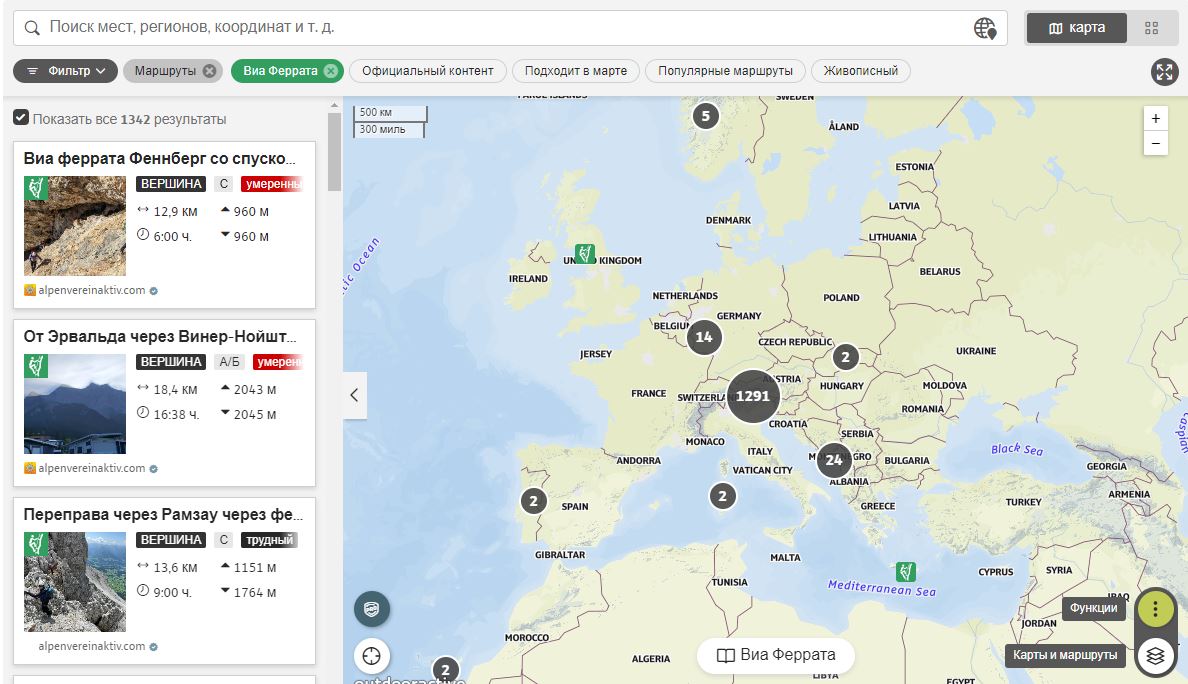Screen dimensions: 1188x684
Task: Select the via ferrata marker in United Kingdom
Action: [585, 253]
